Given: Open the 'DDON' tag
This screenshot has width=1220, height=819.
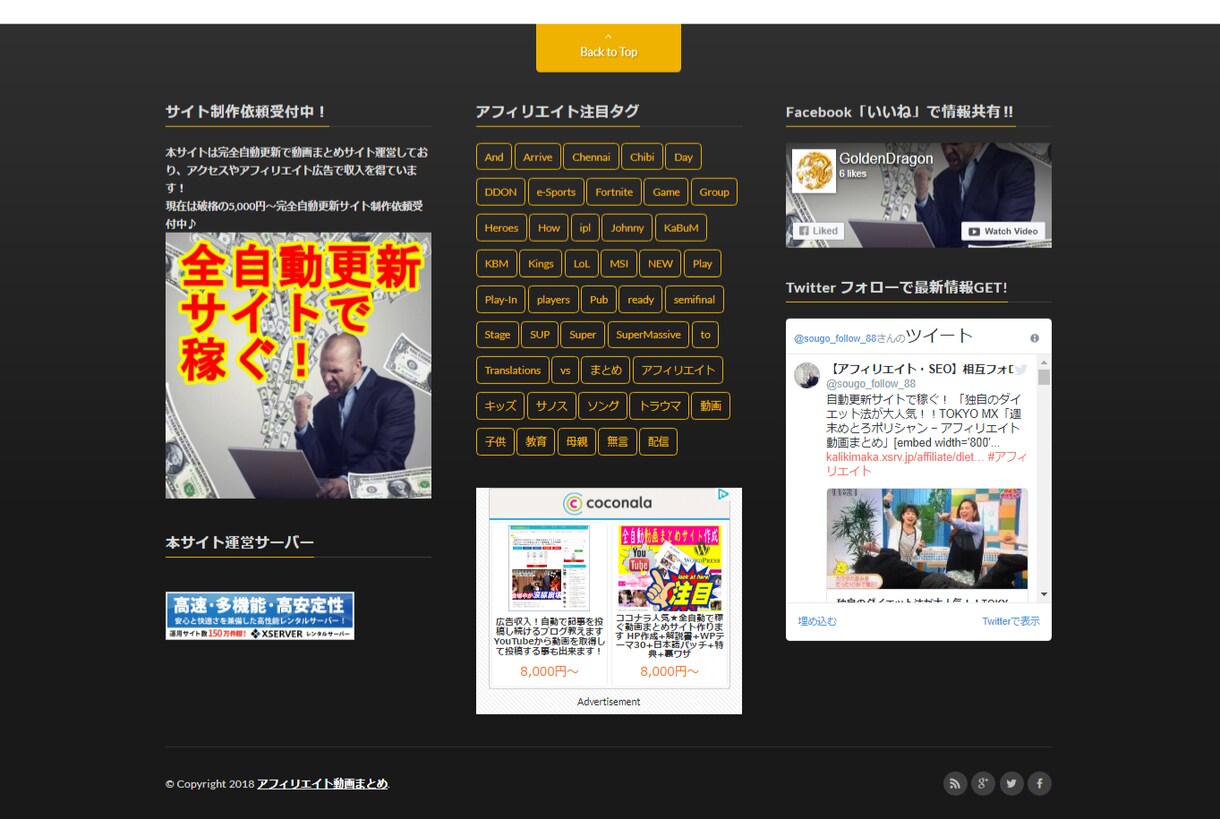Looking at the screenshot, I should 501,192.
